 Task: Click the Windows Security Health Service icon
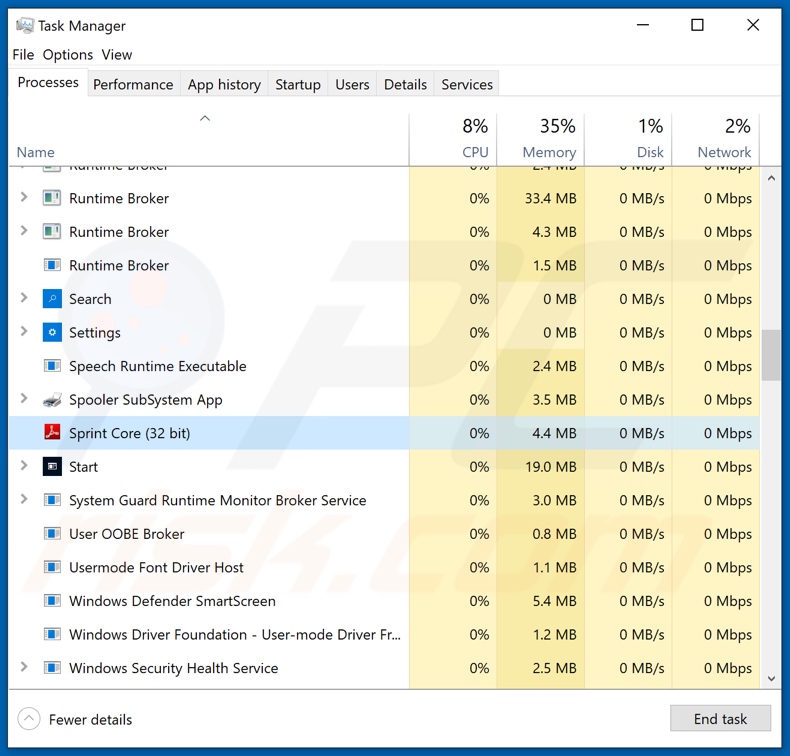[52, 668]
